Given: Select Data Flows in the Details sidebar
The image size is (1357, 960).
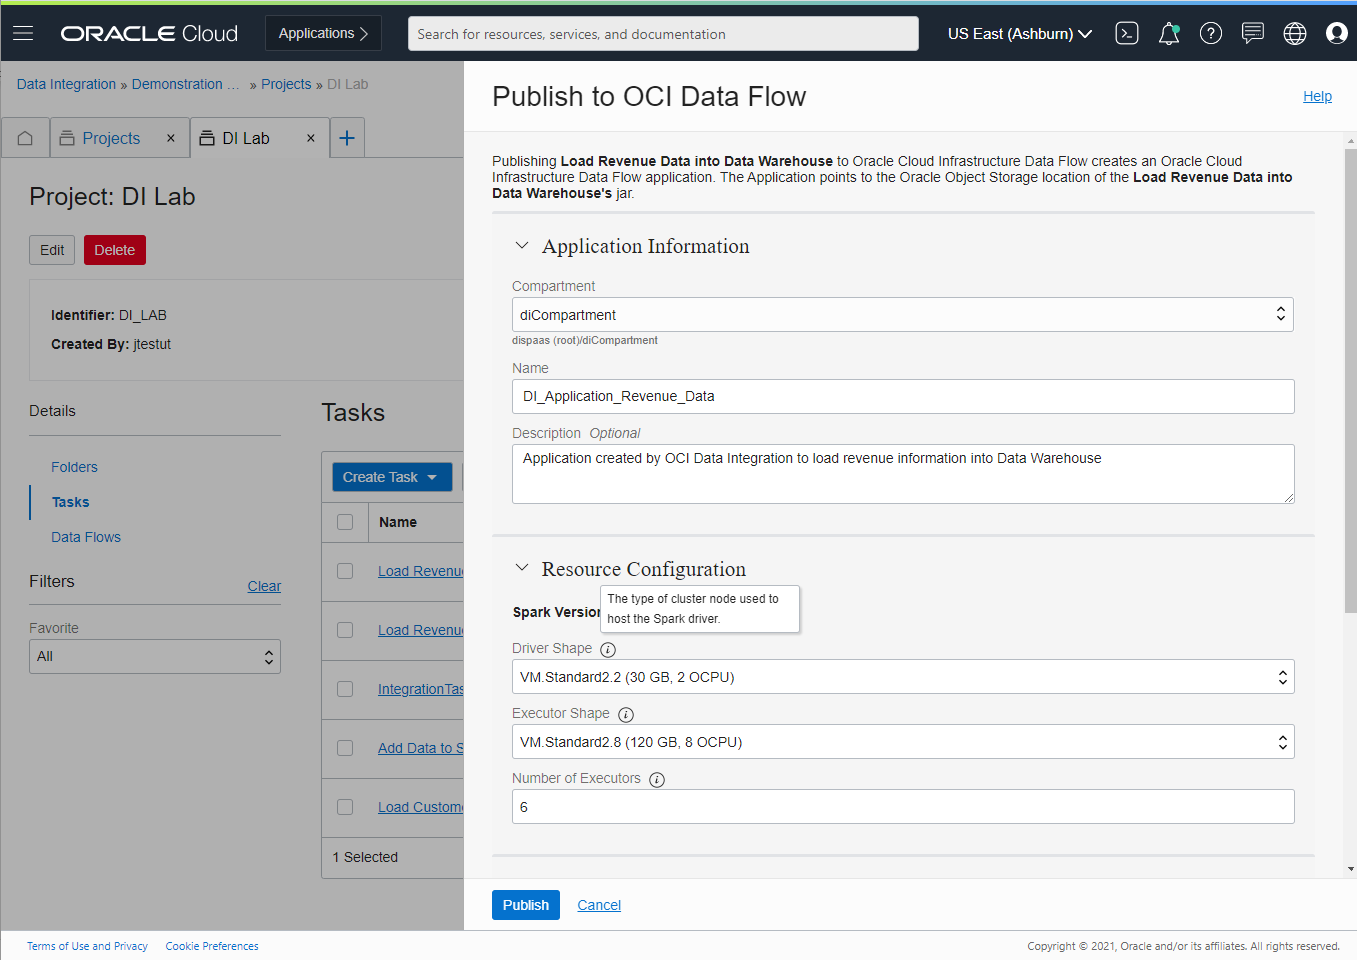Looking at the screenshot, I should (85, 537).
